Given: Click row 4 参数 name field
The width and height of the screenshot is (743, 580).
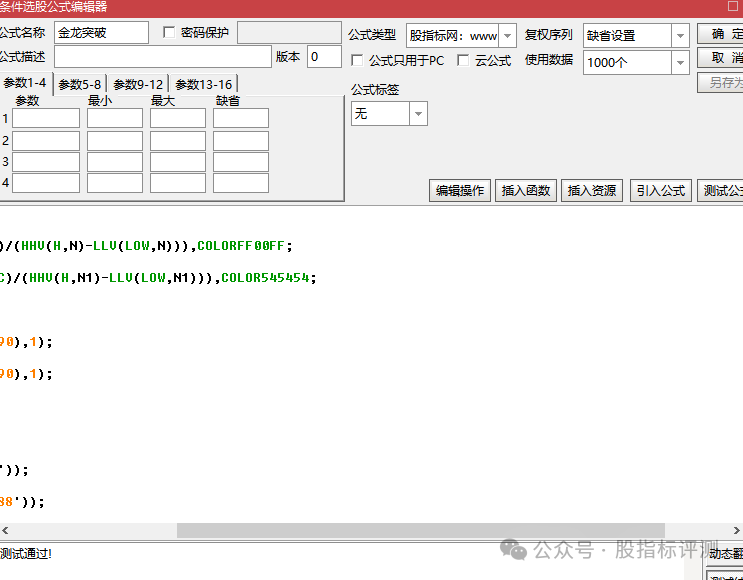Looking at the screenshot, I should click(46, 183).
